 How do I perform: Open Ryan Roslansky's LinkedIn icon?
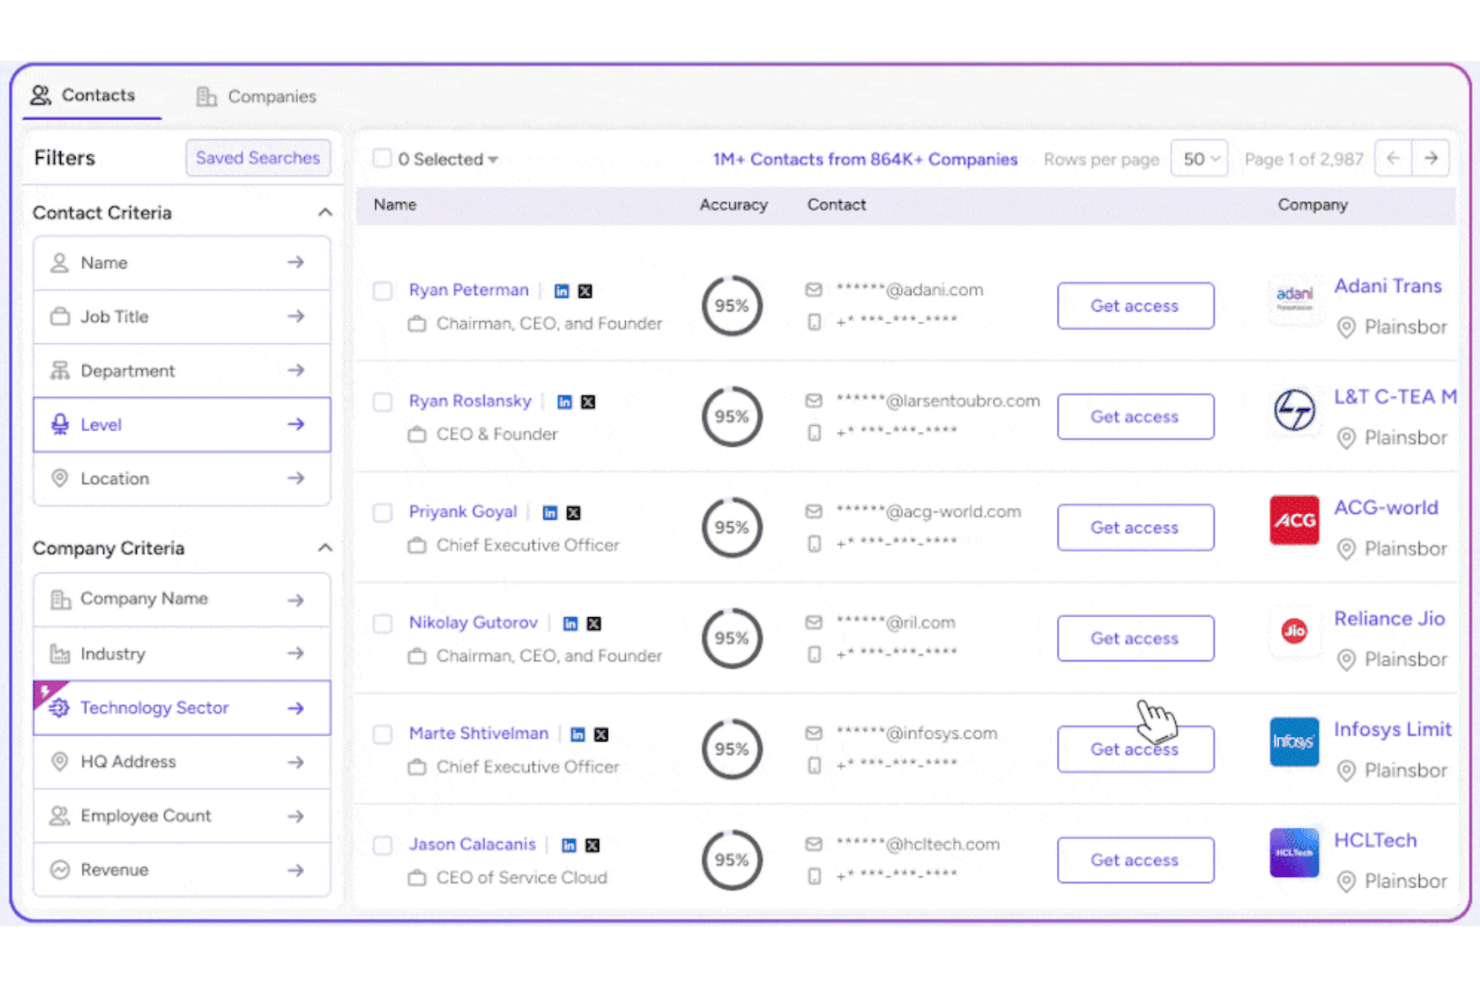(x=565, y=402)
